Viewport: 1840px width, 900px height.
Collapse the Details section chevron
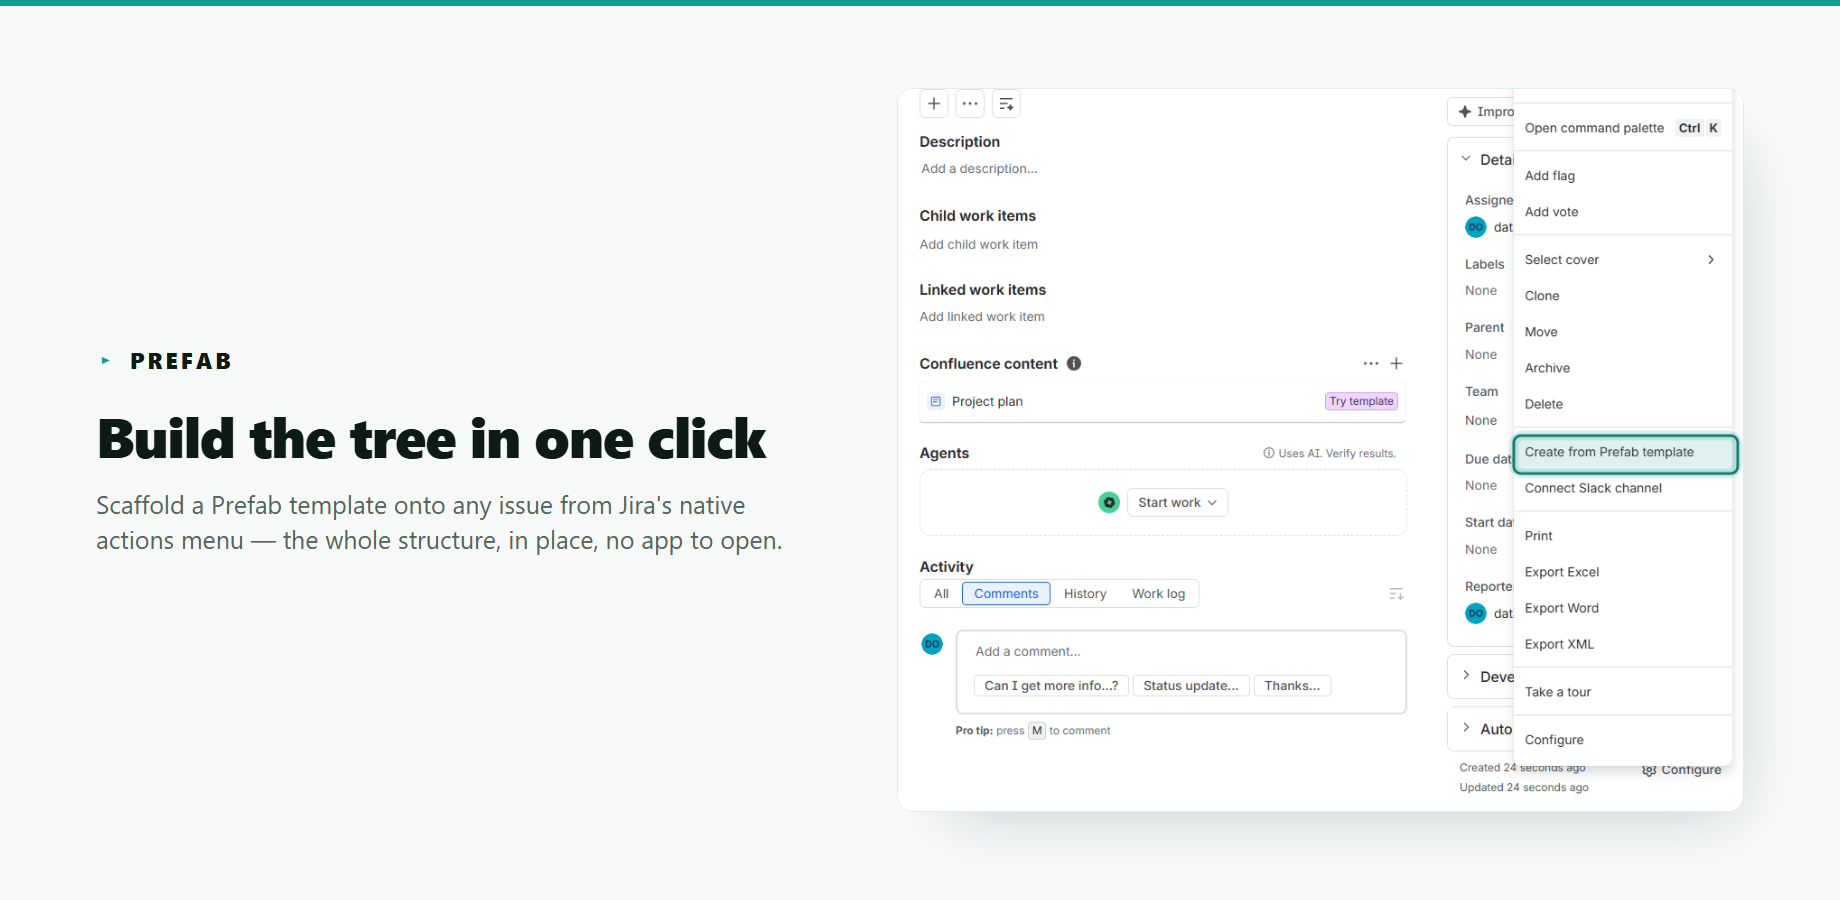pos(1466,160)
